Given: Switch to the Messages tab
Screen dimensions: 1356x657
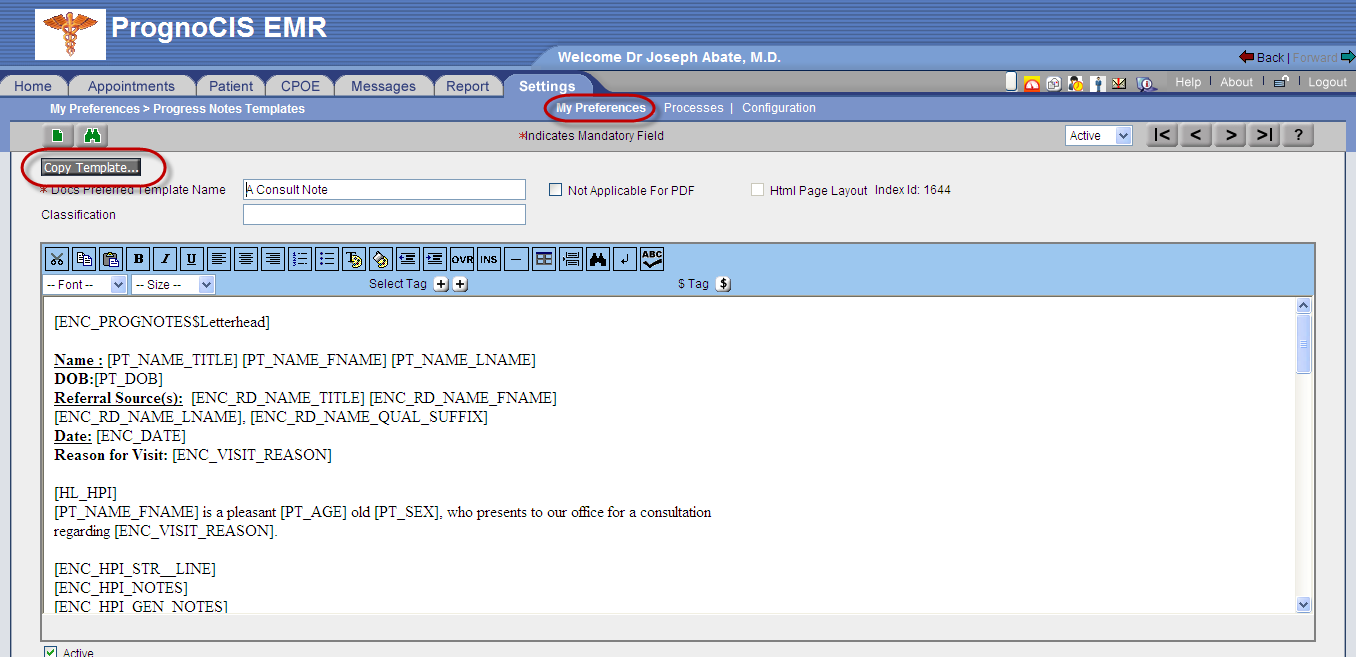Looking at the screenshot, I should (x=383, y=86).
